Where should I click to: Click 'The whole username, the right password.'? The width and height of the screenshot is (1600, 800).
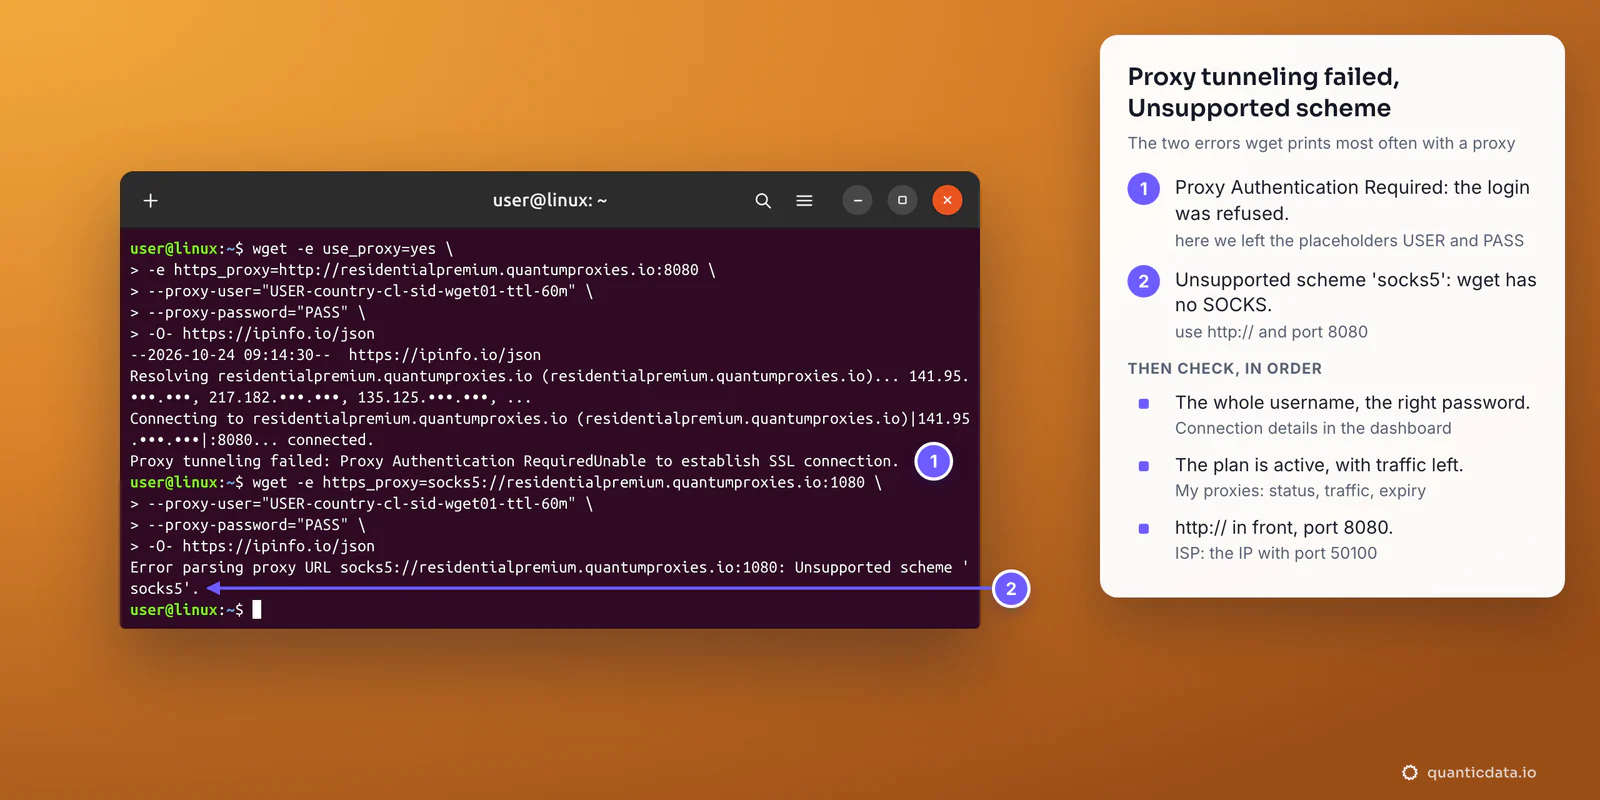point(1352,403)
